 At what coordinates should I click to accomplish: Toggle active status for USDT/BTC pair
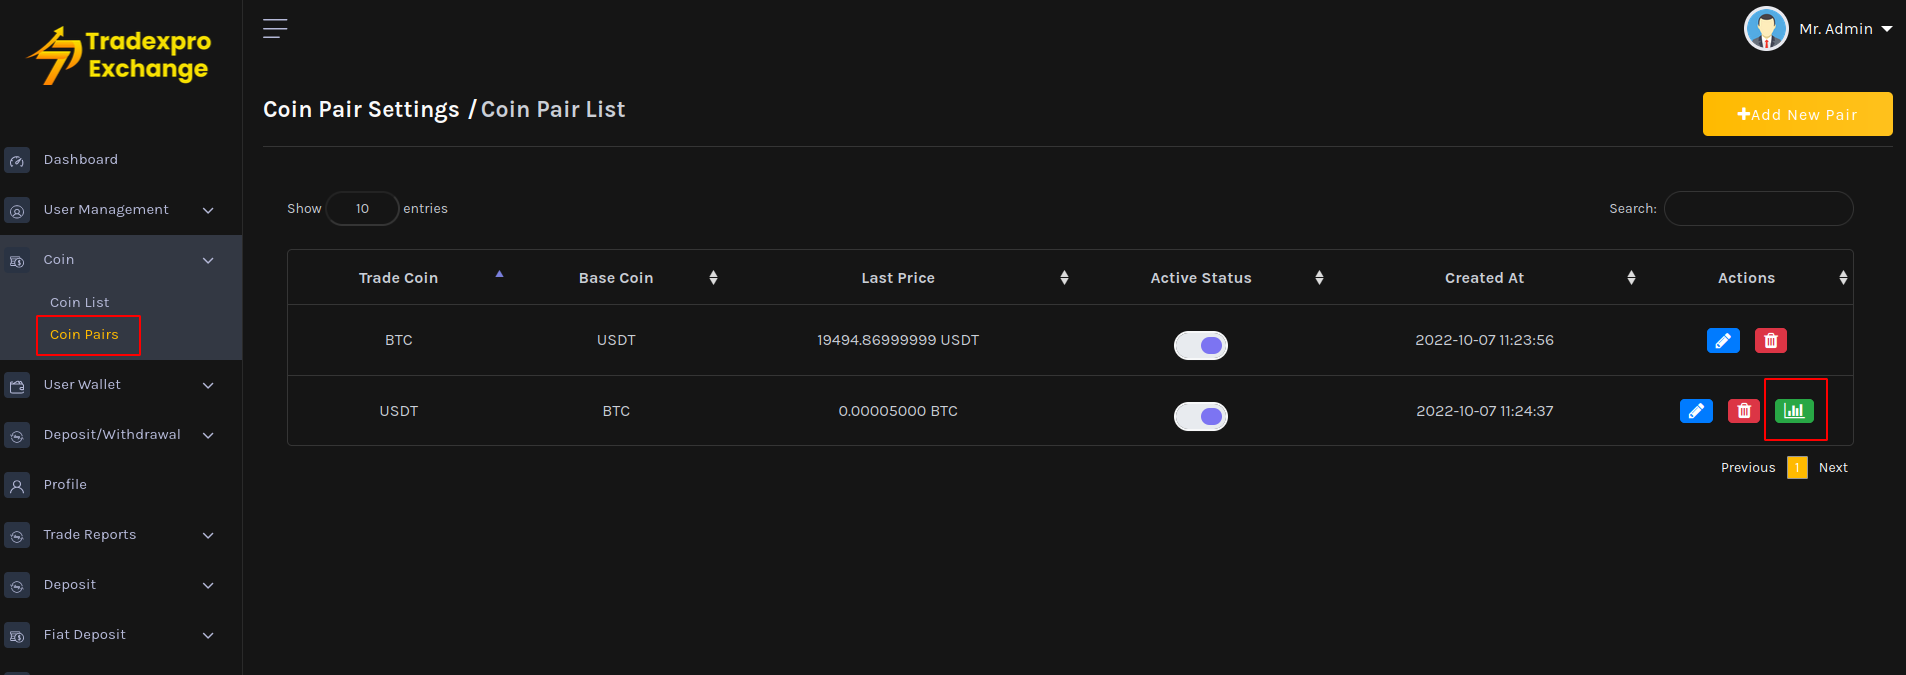point(1200,416)
